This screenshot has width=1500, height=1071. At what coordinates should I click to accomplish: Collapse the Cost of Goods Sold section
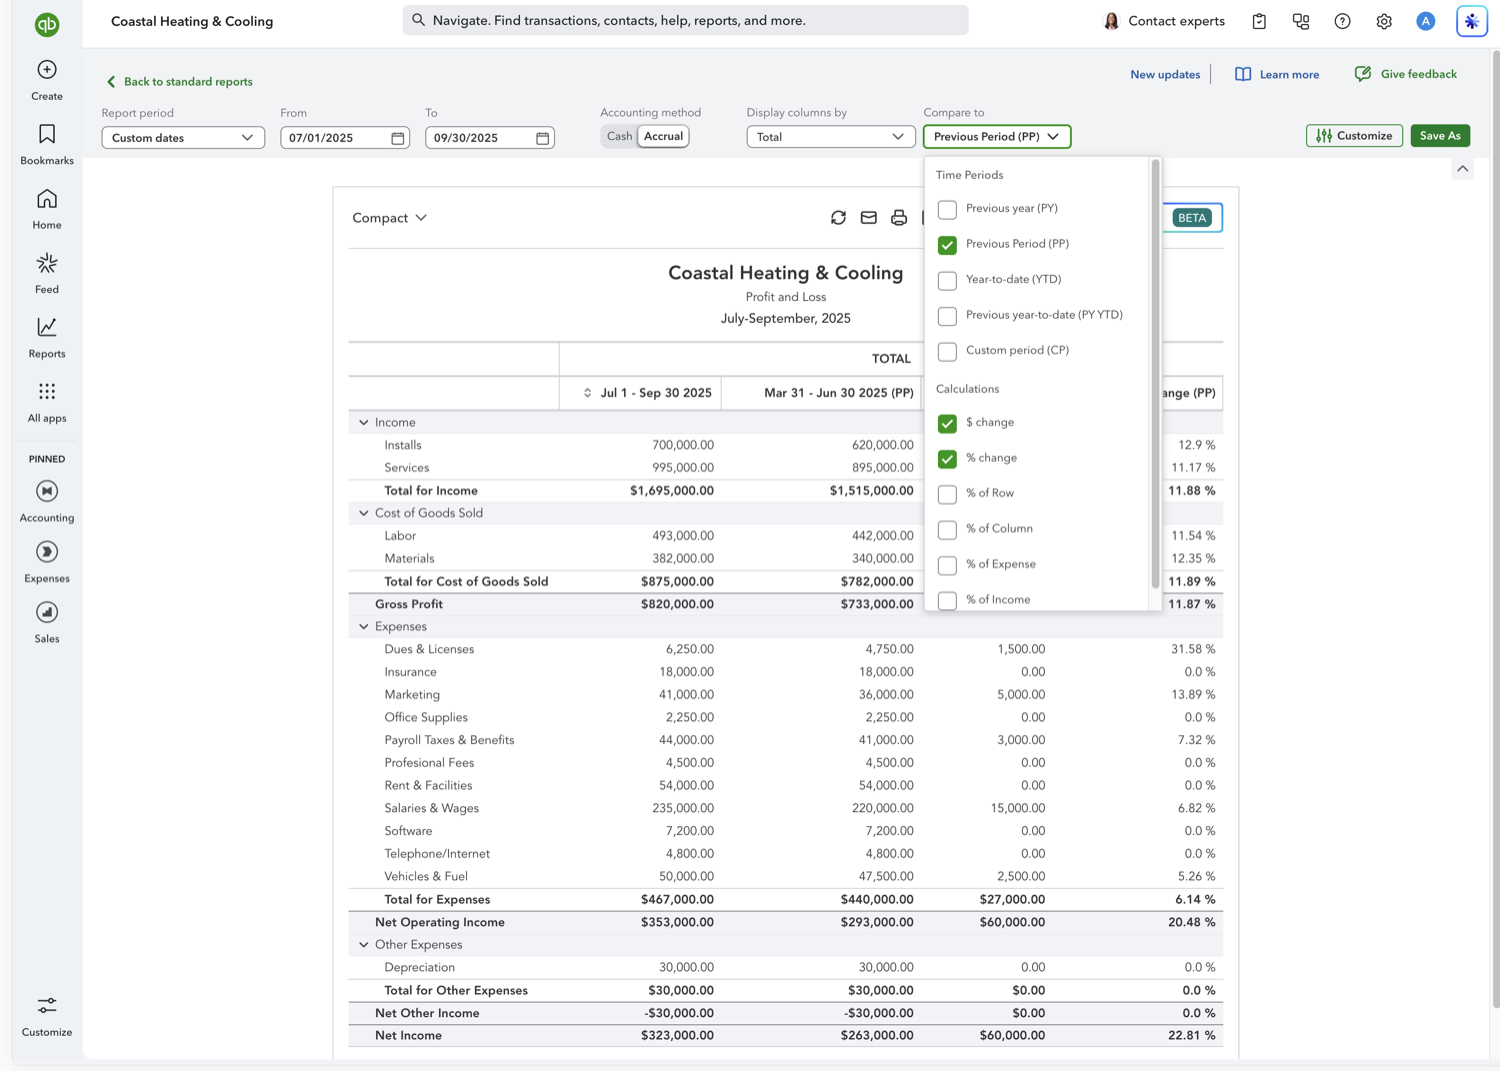364,513
